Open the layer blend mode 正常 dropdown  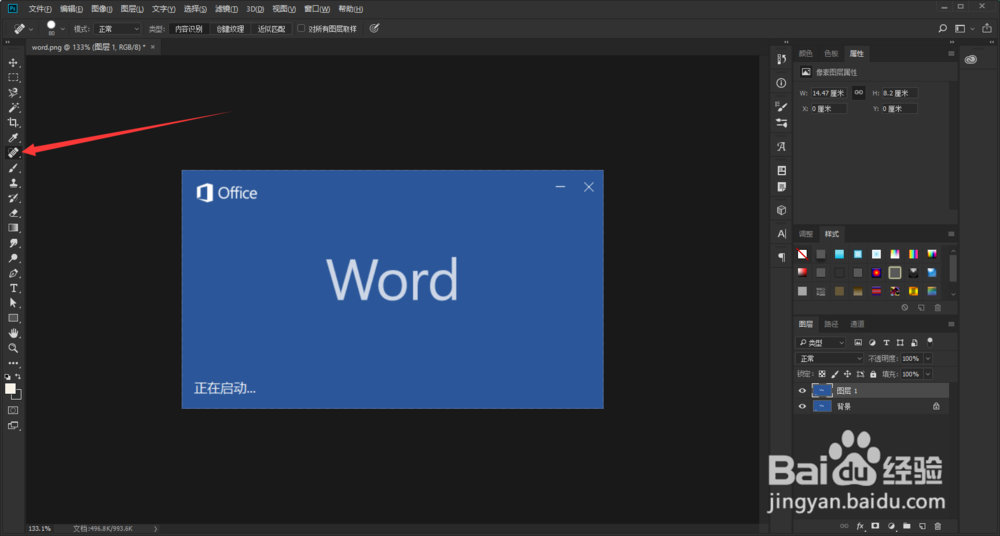tap(829, 359)
